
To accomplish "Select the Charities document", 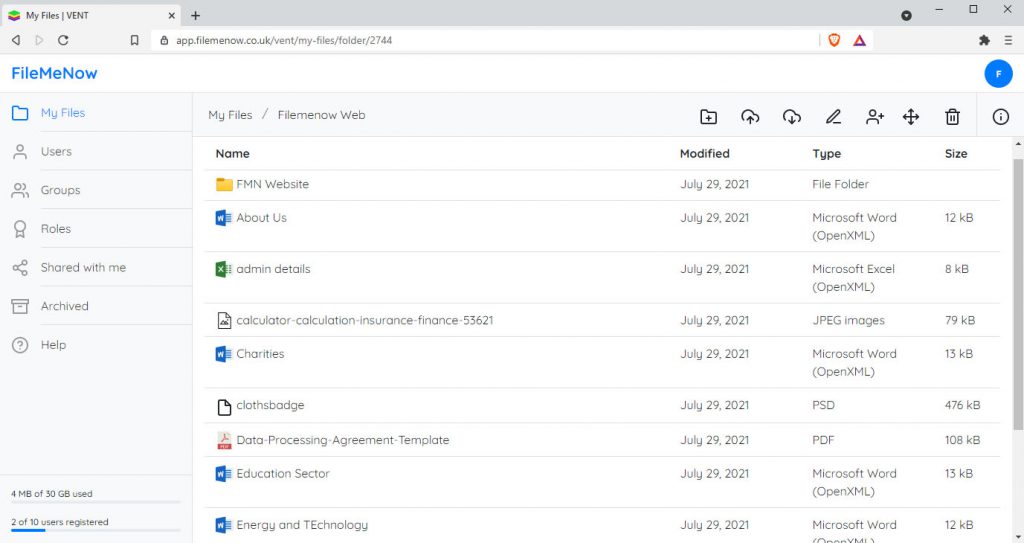I will (260, 354).
